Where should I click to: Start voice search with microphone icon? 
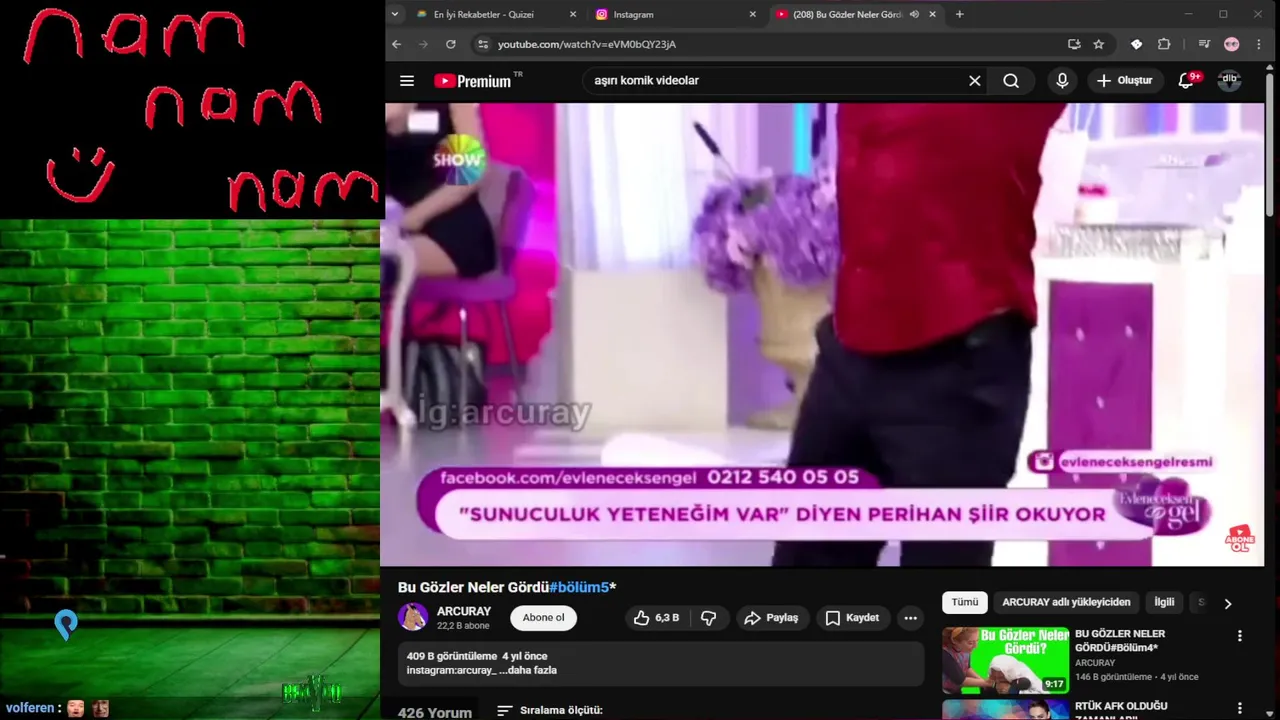tap(1062, 81)
